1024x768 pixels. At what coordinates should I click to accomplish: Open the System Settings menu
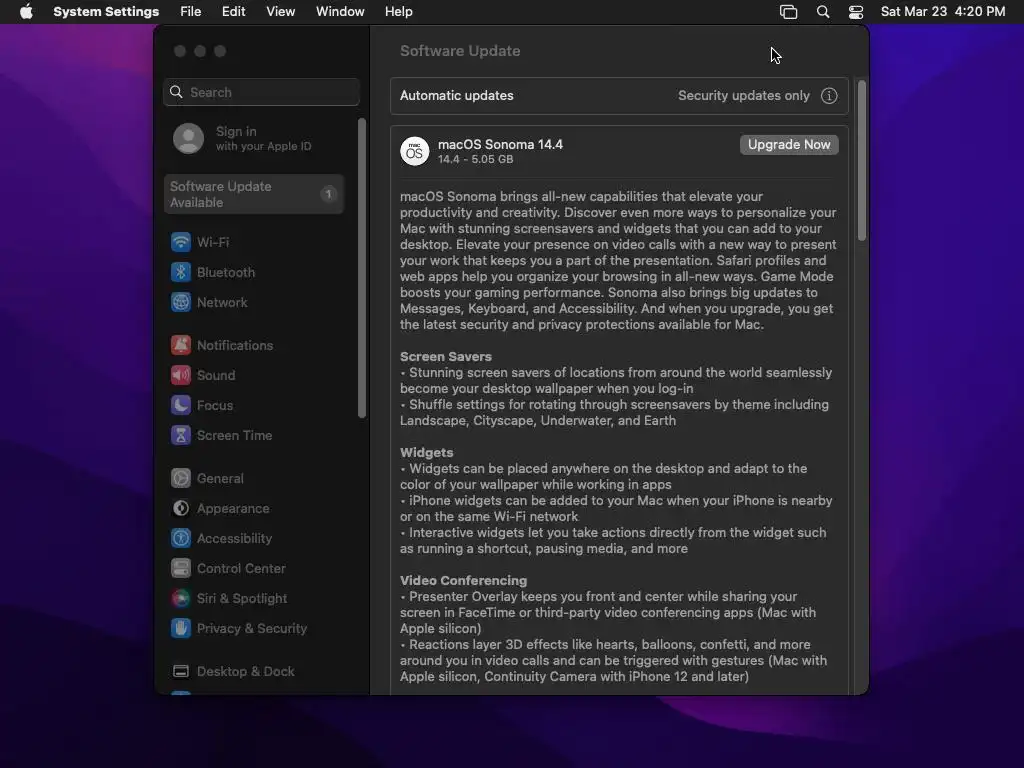point(106,12)
